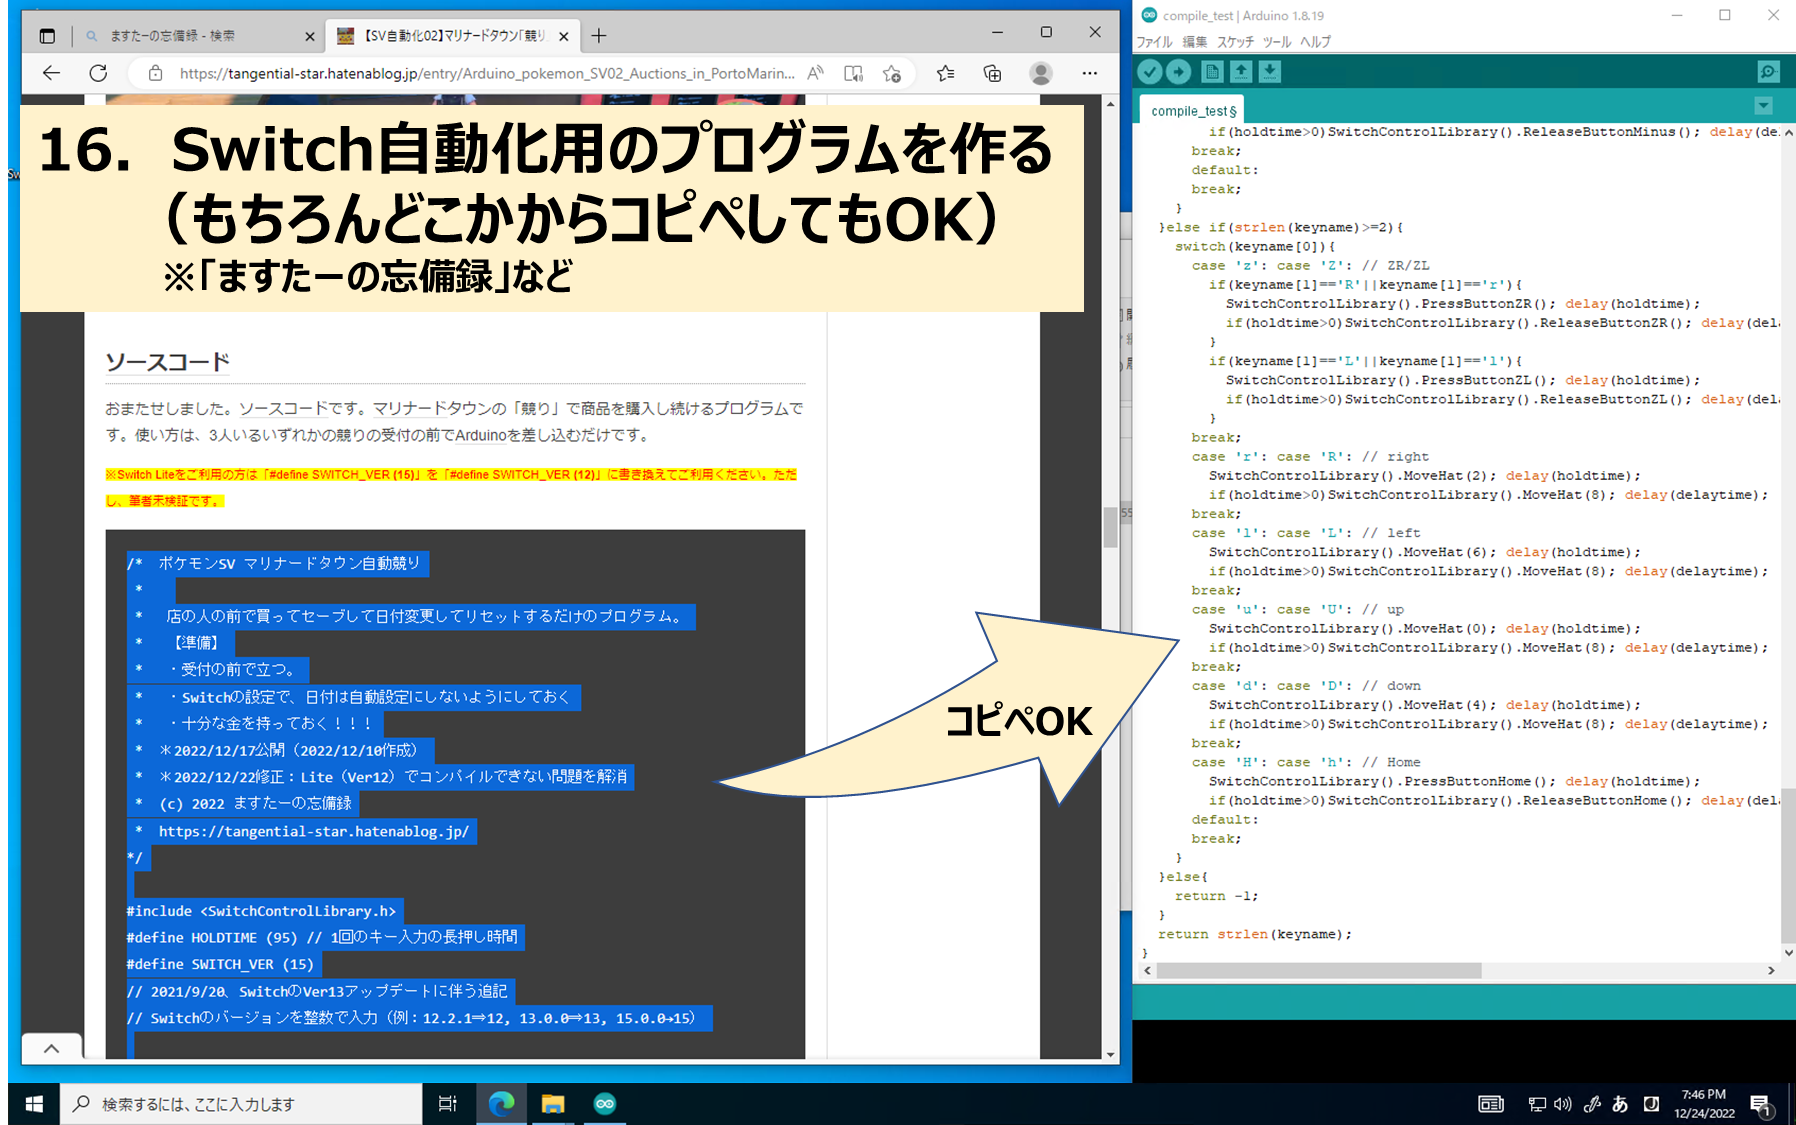Select the compile_test sketch tab
1796x1125 pixels.
(x=1194, y=111)
